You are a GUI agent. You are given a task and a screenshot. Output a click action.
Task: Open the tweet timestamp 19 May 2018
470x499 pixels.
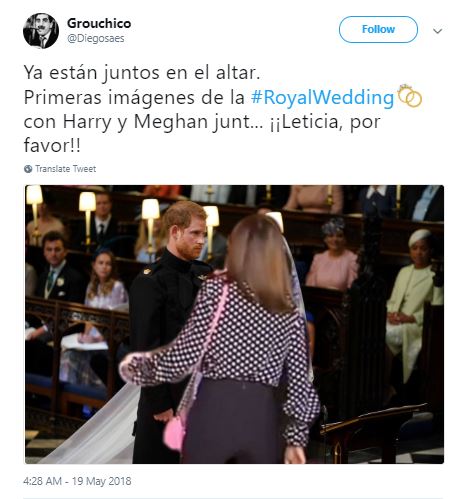click(x=77, y=481)
